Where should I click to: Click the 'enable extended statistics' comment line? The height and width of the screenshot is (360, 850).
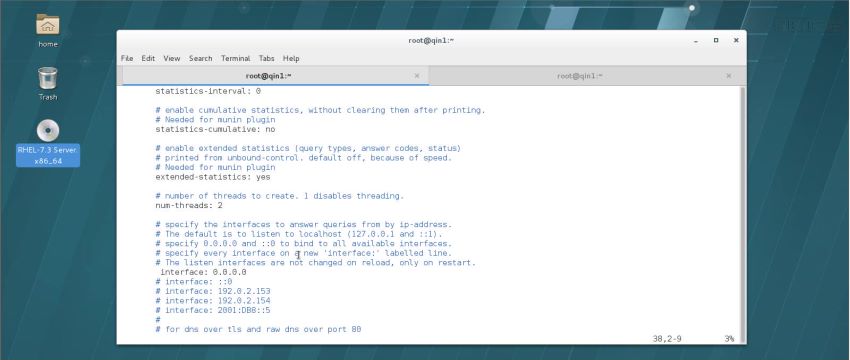(308, 148)
